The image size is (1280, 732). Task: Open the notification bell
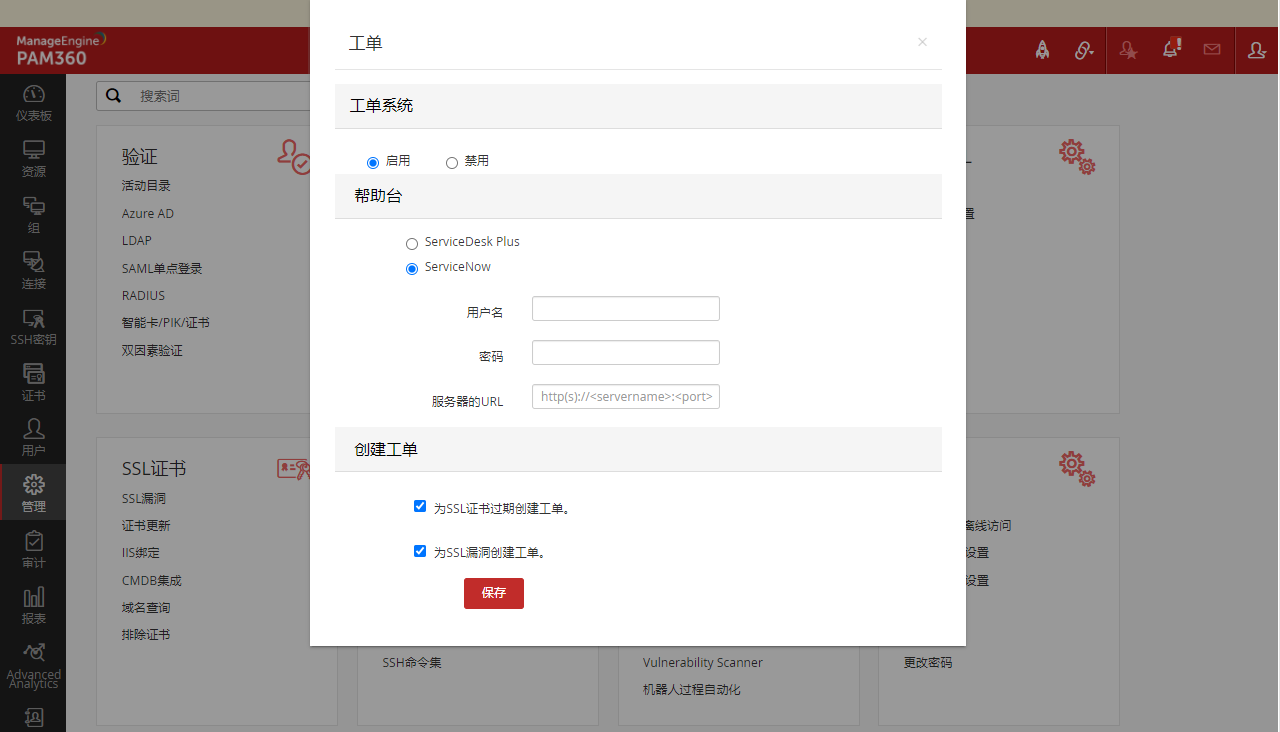click(1170, 49)
